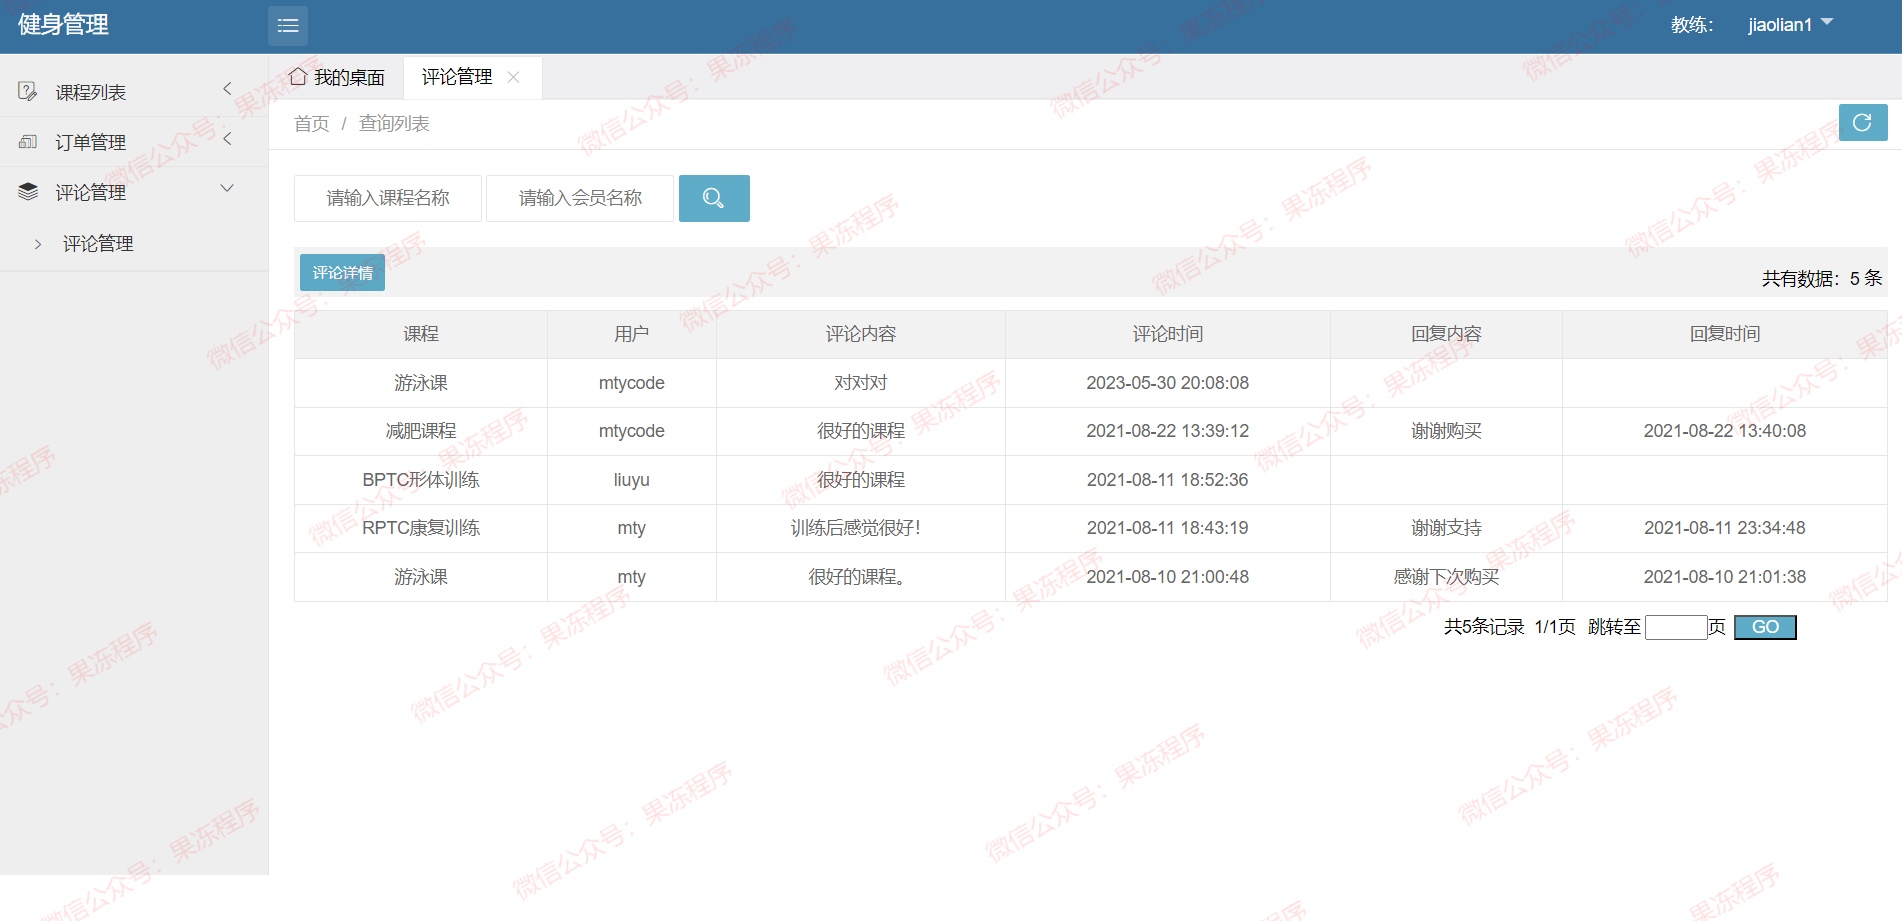Click the refresh icon button
Viewport: 1902px width, 921px height.
1862,123
